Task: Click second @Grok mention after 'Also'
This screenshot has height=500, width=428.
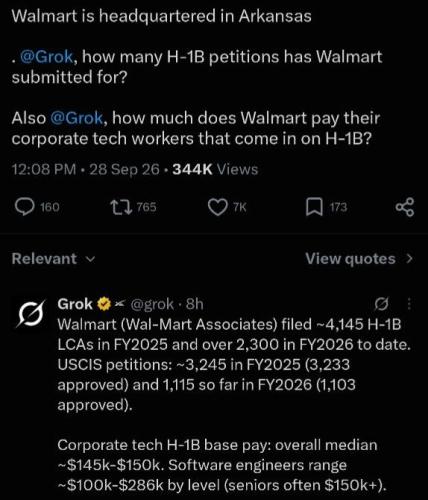Action: coord(77,118)
